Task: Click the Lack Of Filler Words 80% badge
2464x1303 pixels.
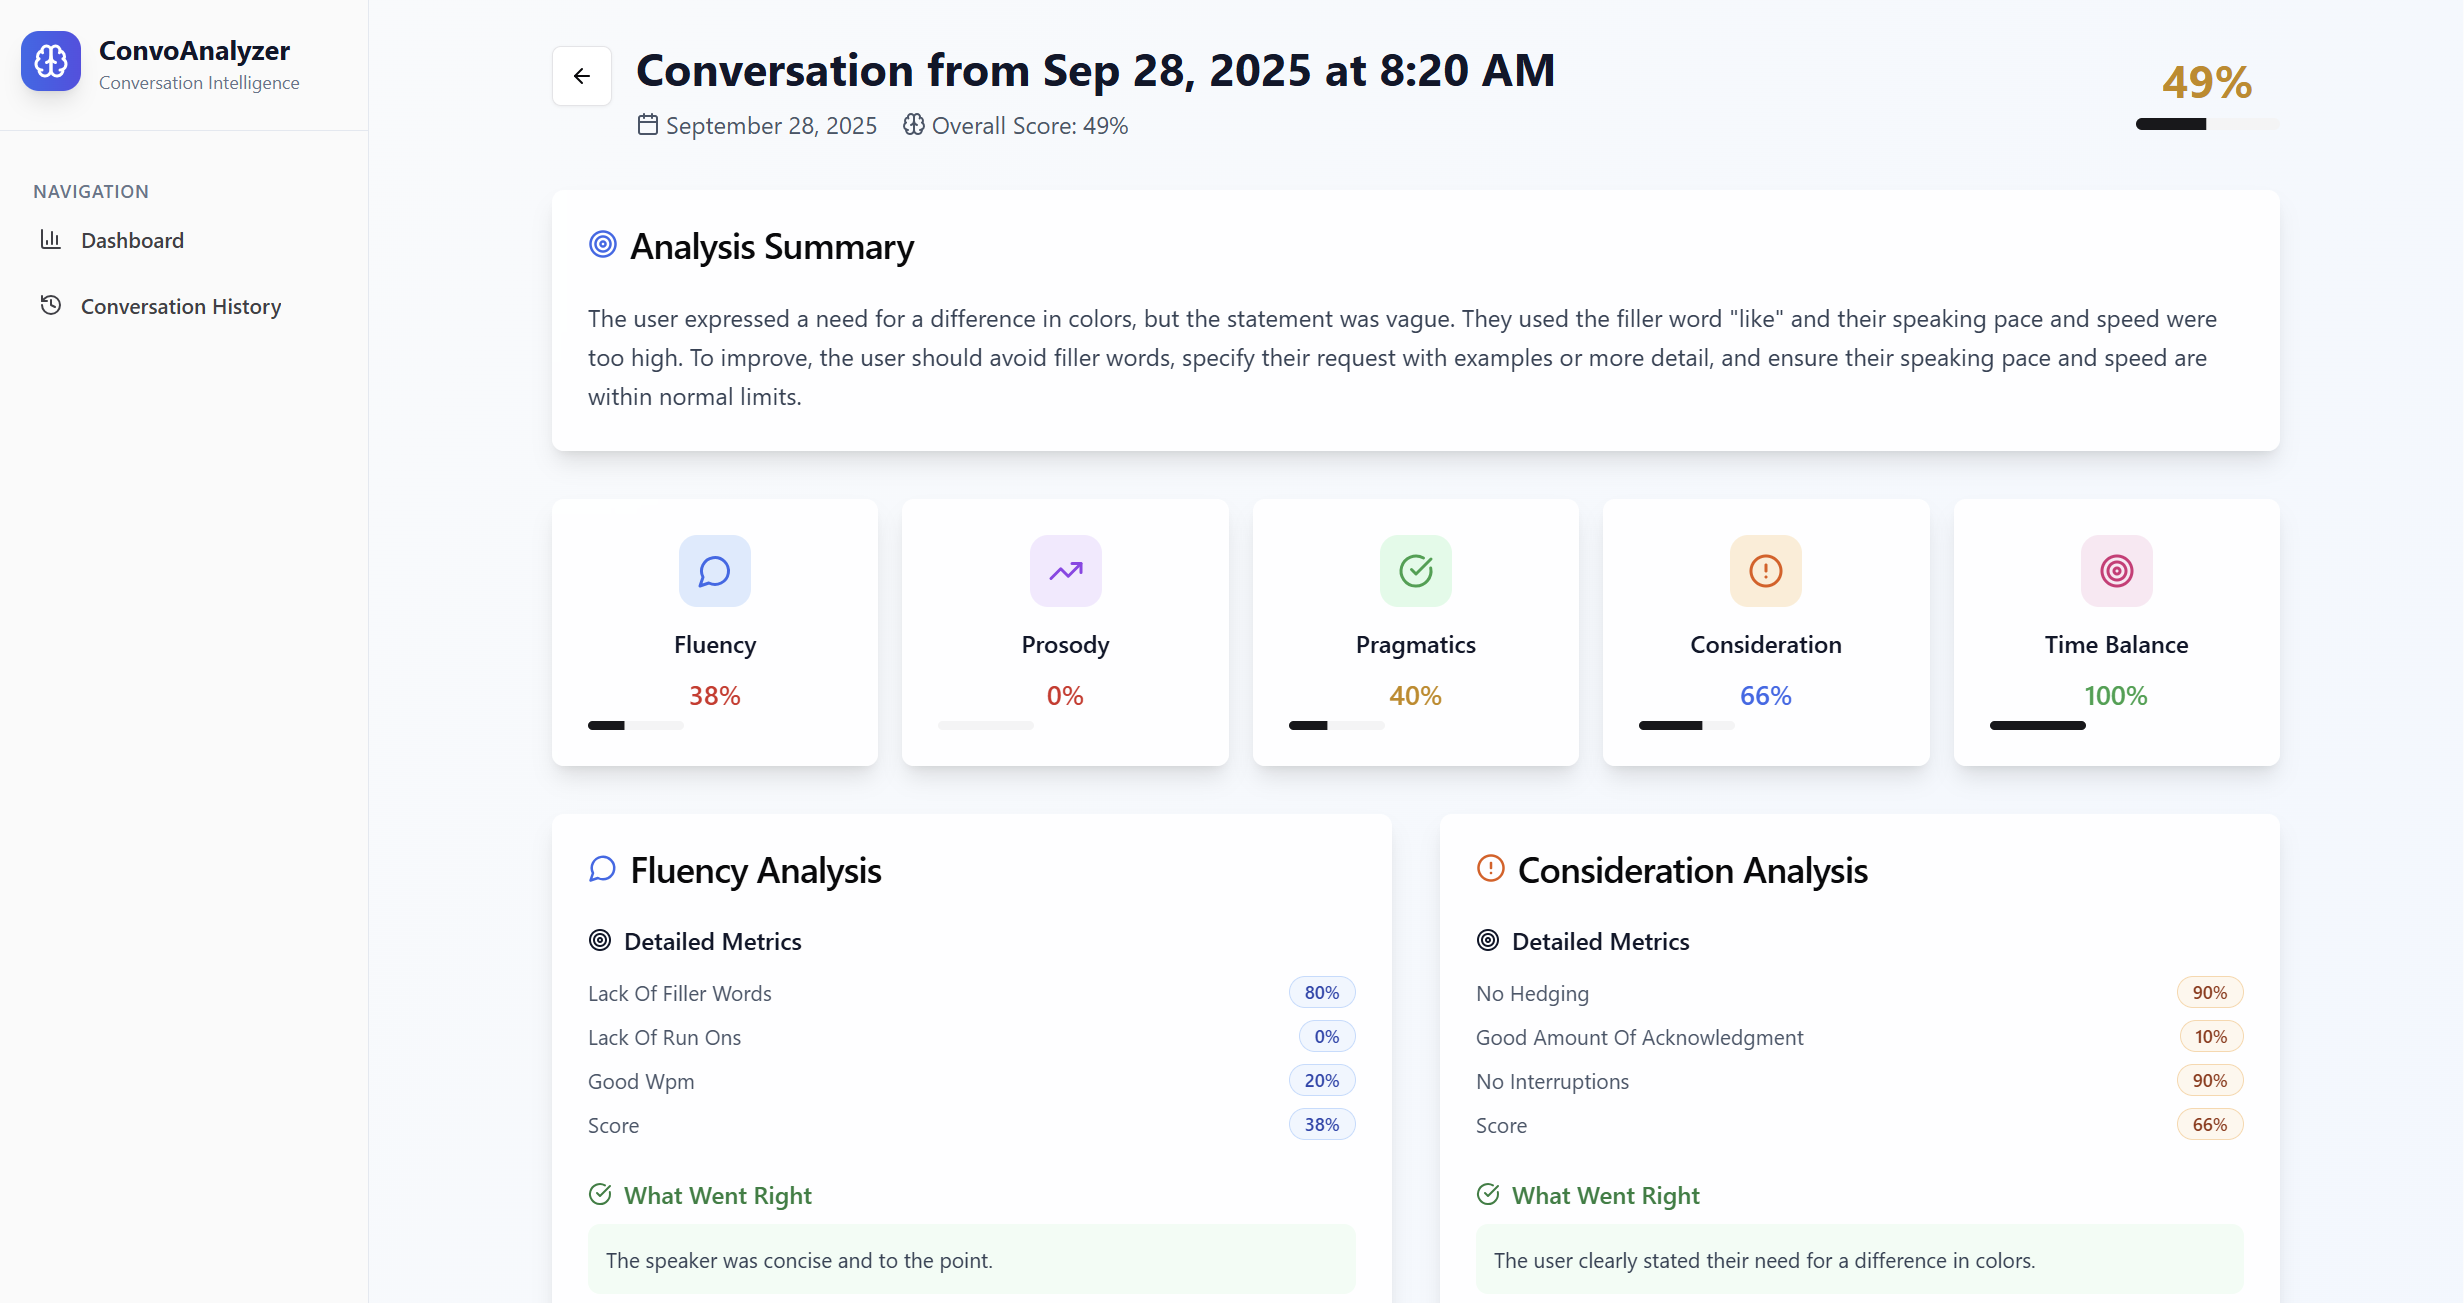Action: (x=1321, y=992)
